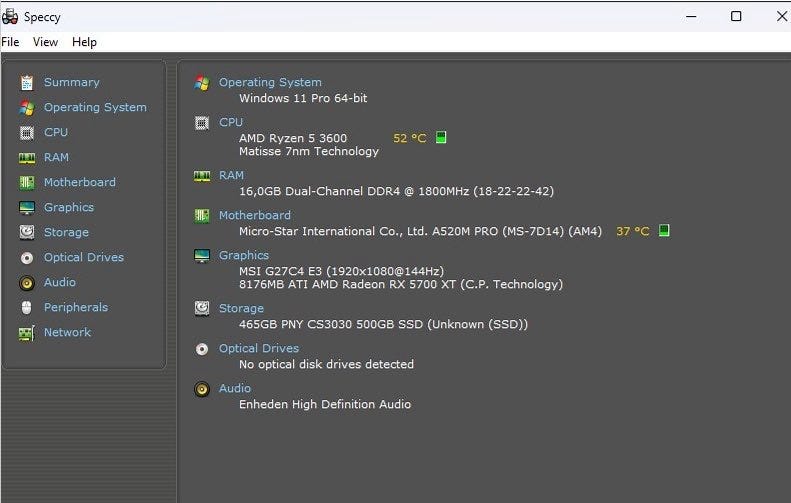The width and height of the screenshot is (791, 503).
Task: Open Motherboard details from sidebar
Action: click(x=80, y=182)
